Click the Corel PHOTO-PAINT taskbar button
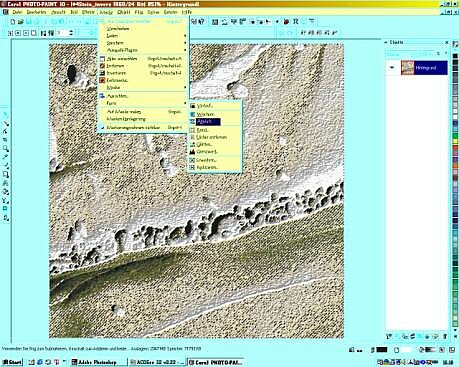This screenshot has height=367, width=459. [x=216, y=362]
